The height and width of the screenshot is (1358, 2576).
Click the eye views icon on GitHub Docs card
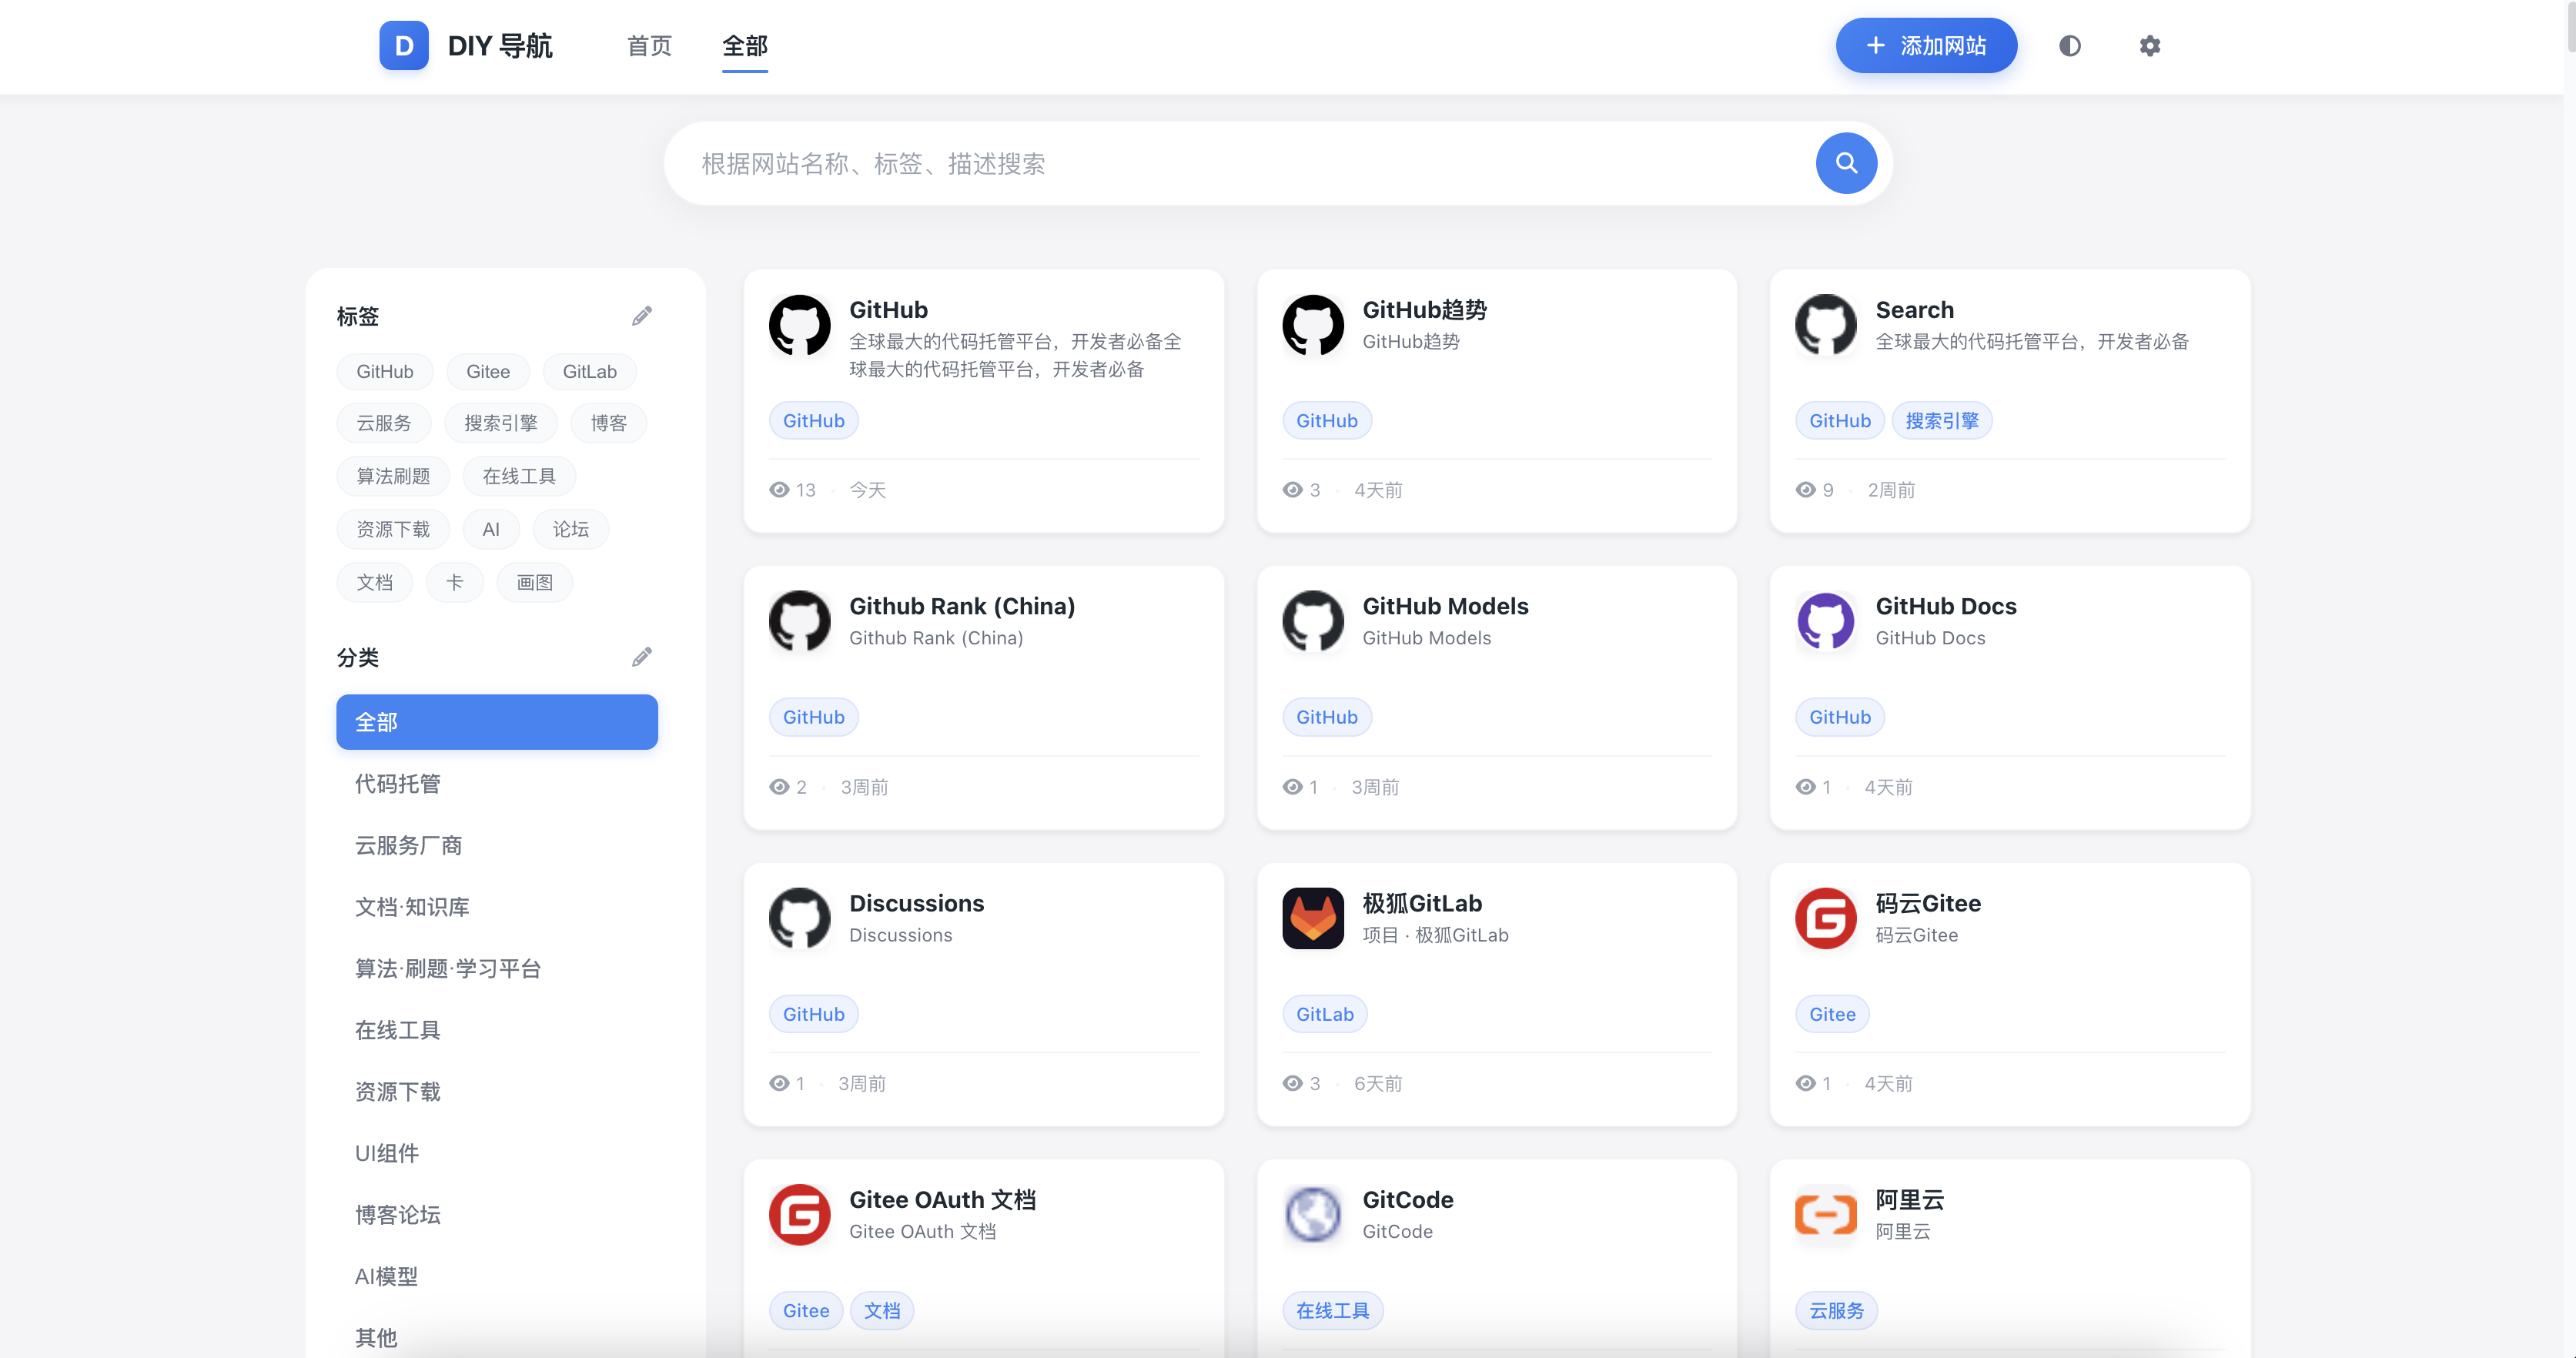pyautogui.click(x=1805, y=787)
